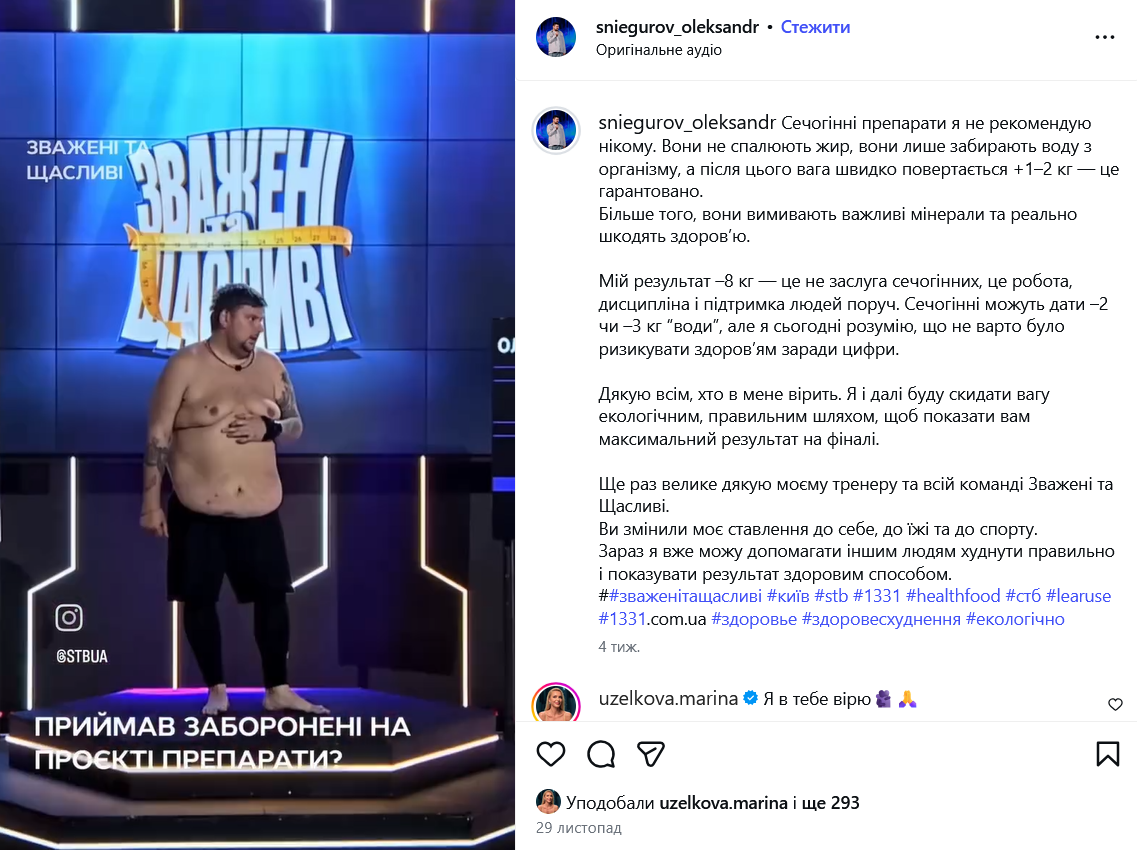Open the author avatar beside the caption

coord(556,131)
